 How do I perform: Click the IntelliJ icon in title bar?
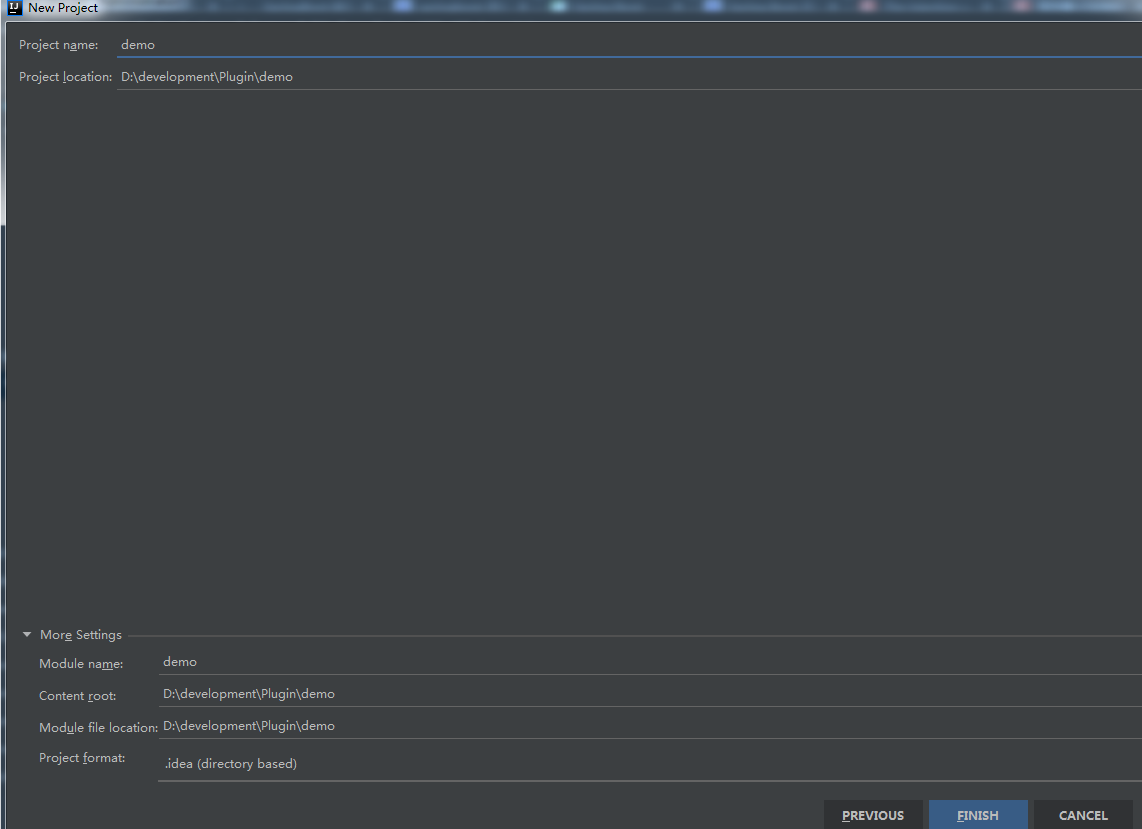pyautogui.click(x=15, y=8)
